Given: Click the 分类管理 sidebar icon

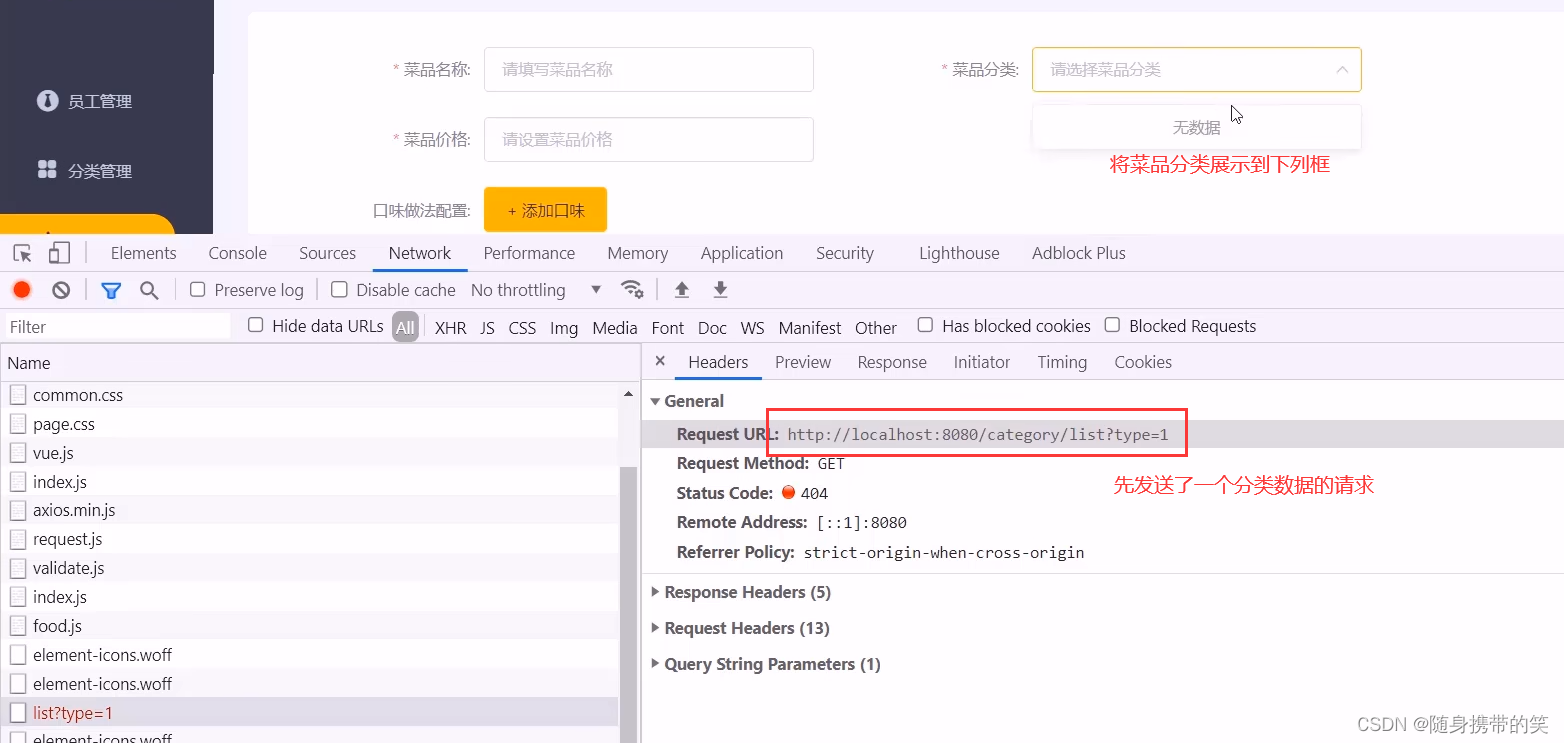Looking at the screenshot, I should [x=47, y=170].
